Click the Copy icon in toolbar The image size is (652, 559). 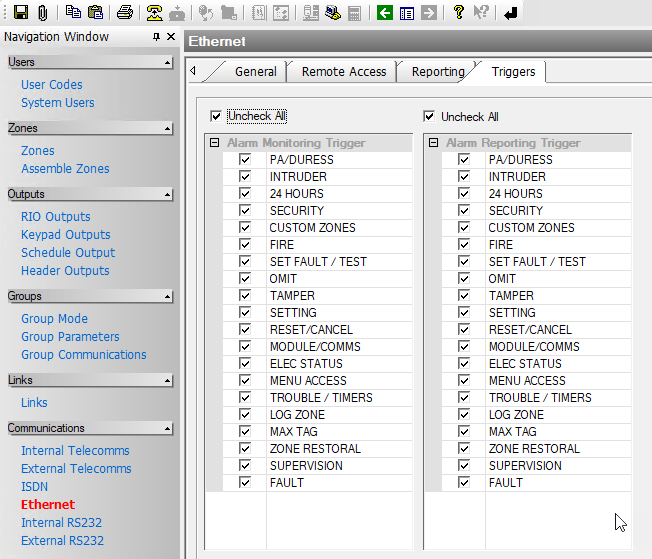(73, 12)
